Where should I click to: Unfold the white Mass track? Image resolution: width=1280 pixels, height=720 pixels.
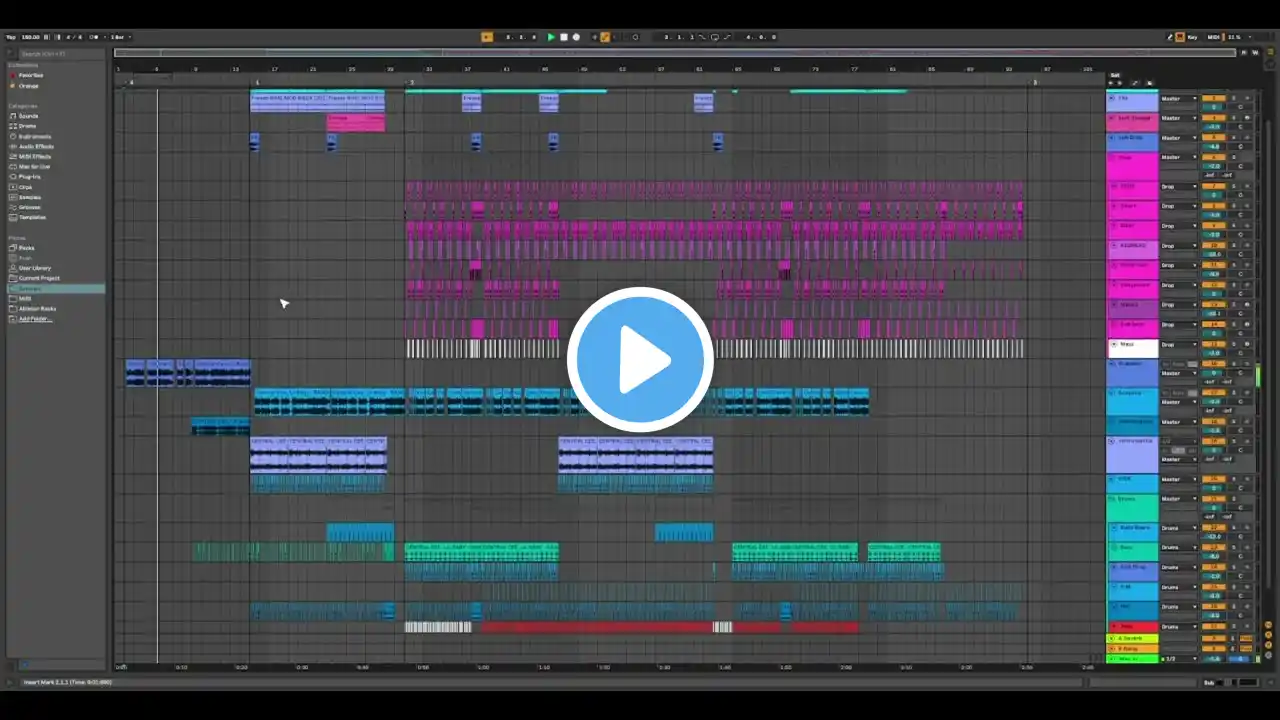click(1114, 345)
